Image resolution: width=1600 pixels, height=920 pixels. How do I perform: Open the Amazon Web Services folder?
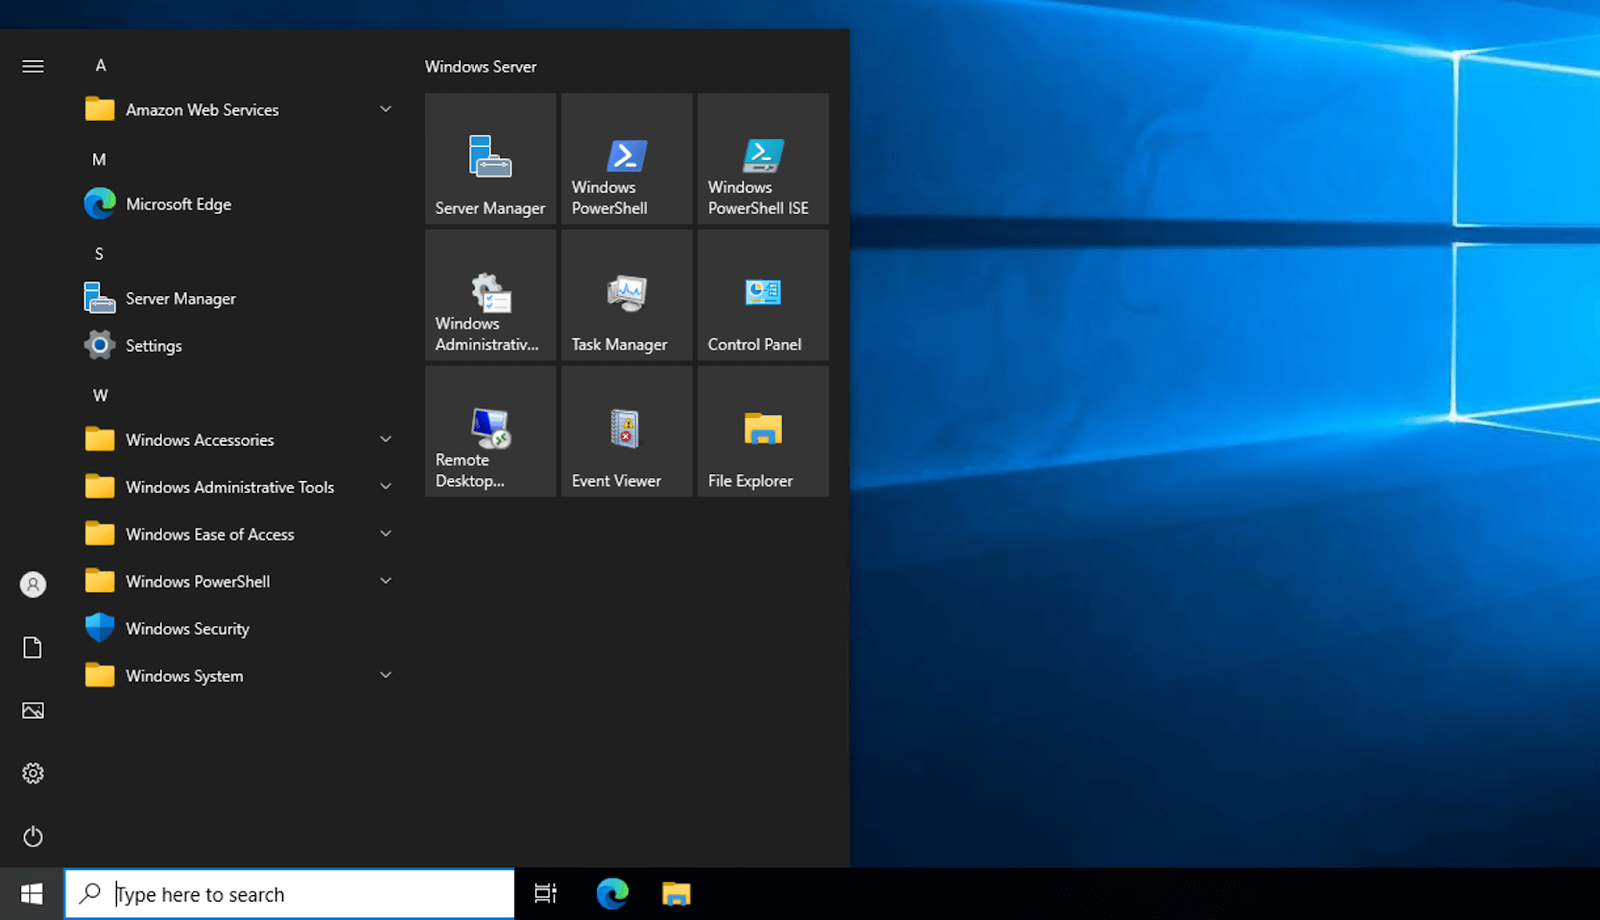coord(240,109)
